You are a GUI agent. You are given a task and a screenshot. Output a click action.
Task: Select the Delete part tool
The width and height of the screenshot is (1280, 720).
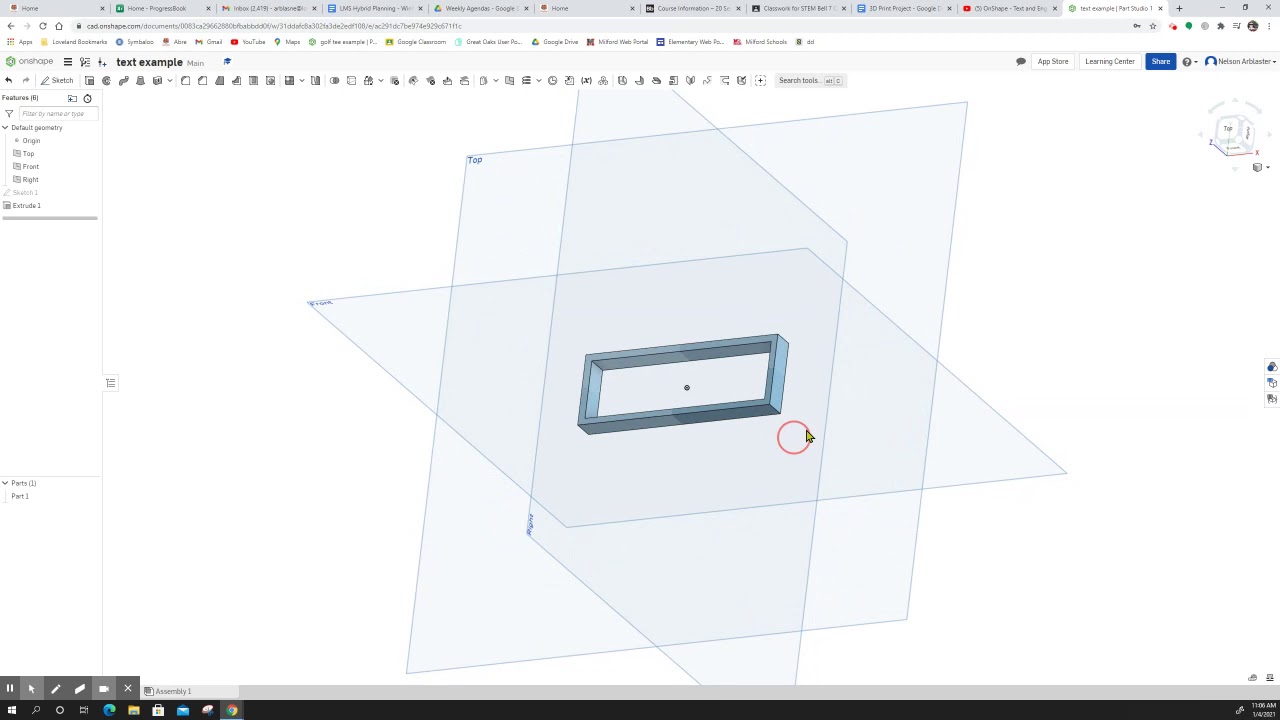[394, 80]
